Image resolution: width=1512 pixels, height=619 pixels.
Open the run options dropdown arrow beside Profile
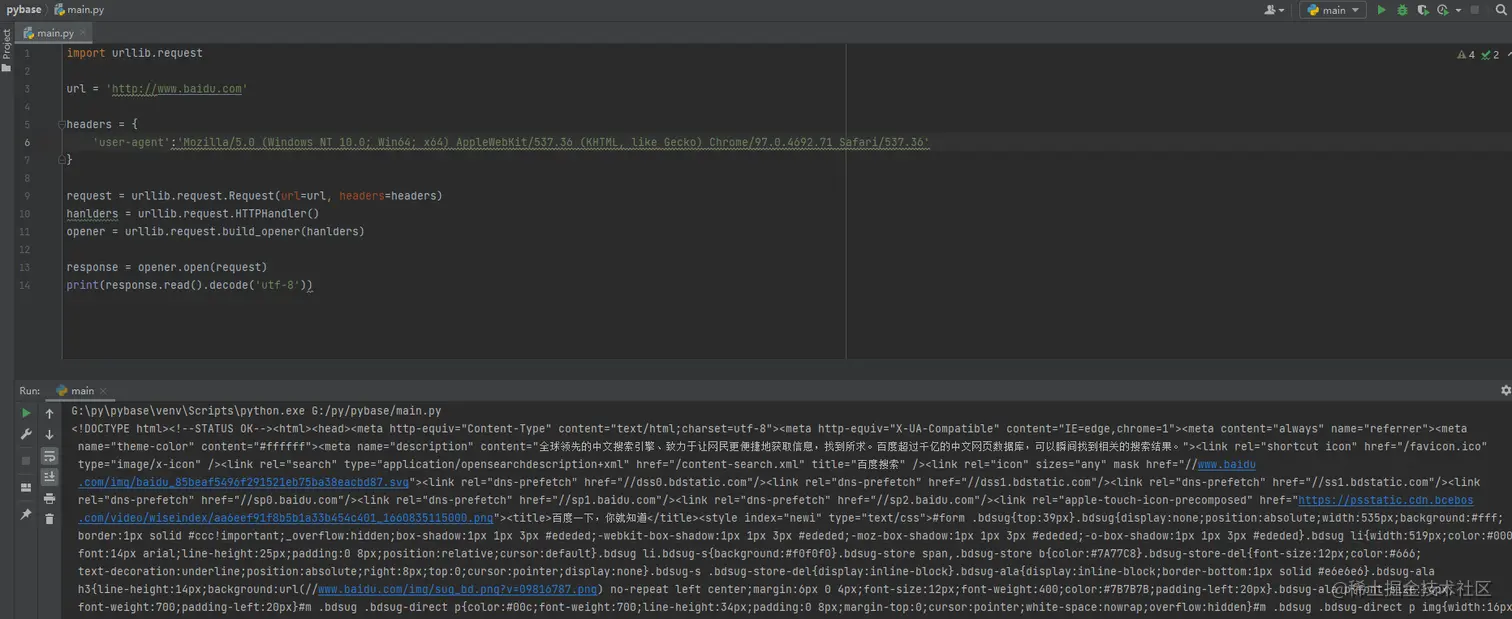1456,10
